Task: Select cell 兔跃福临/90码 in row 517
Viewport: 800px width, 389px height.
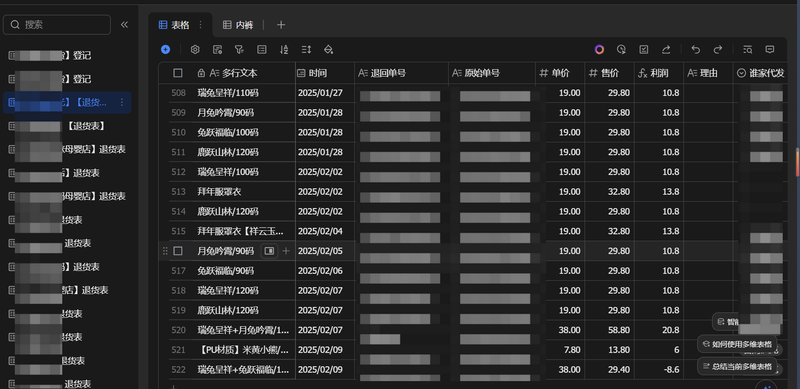Action: point(244,271)
